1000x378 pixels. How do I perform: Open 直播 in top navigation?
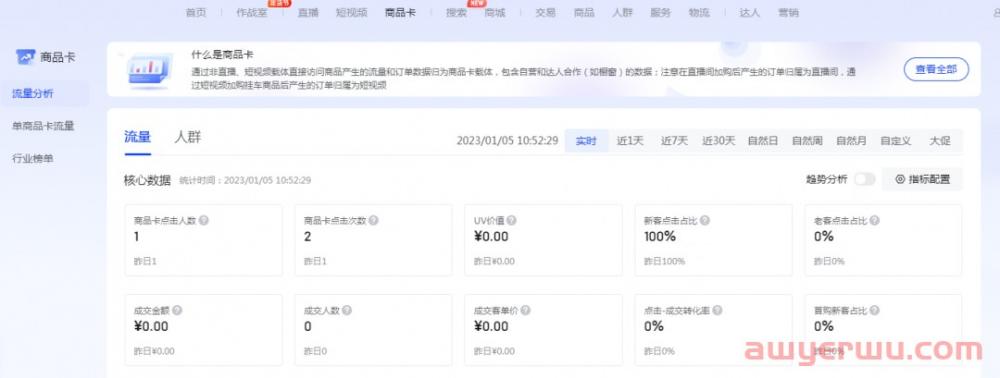pos(308,13)
